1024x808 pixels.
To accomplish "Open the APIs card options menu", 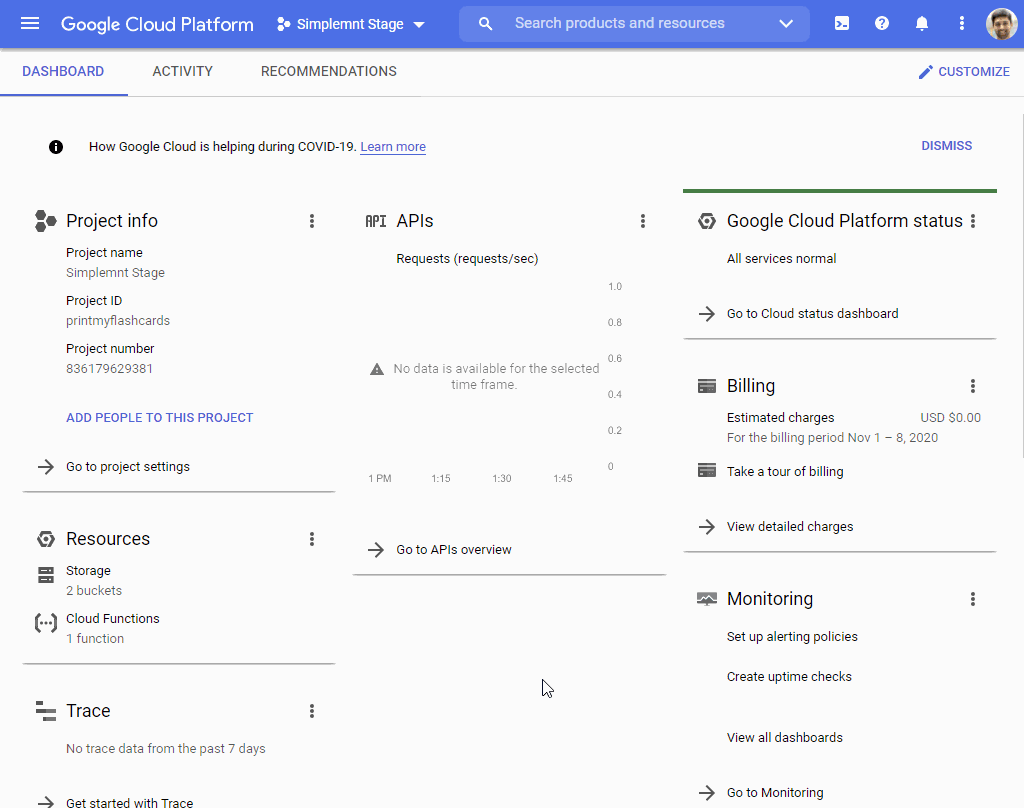I will click(643, 221).
